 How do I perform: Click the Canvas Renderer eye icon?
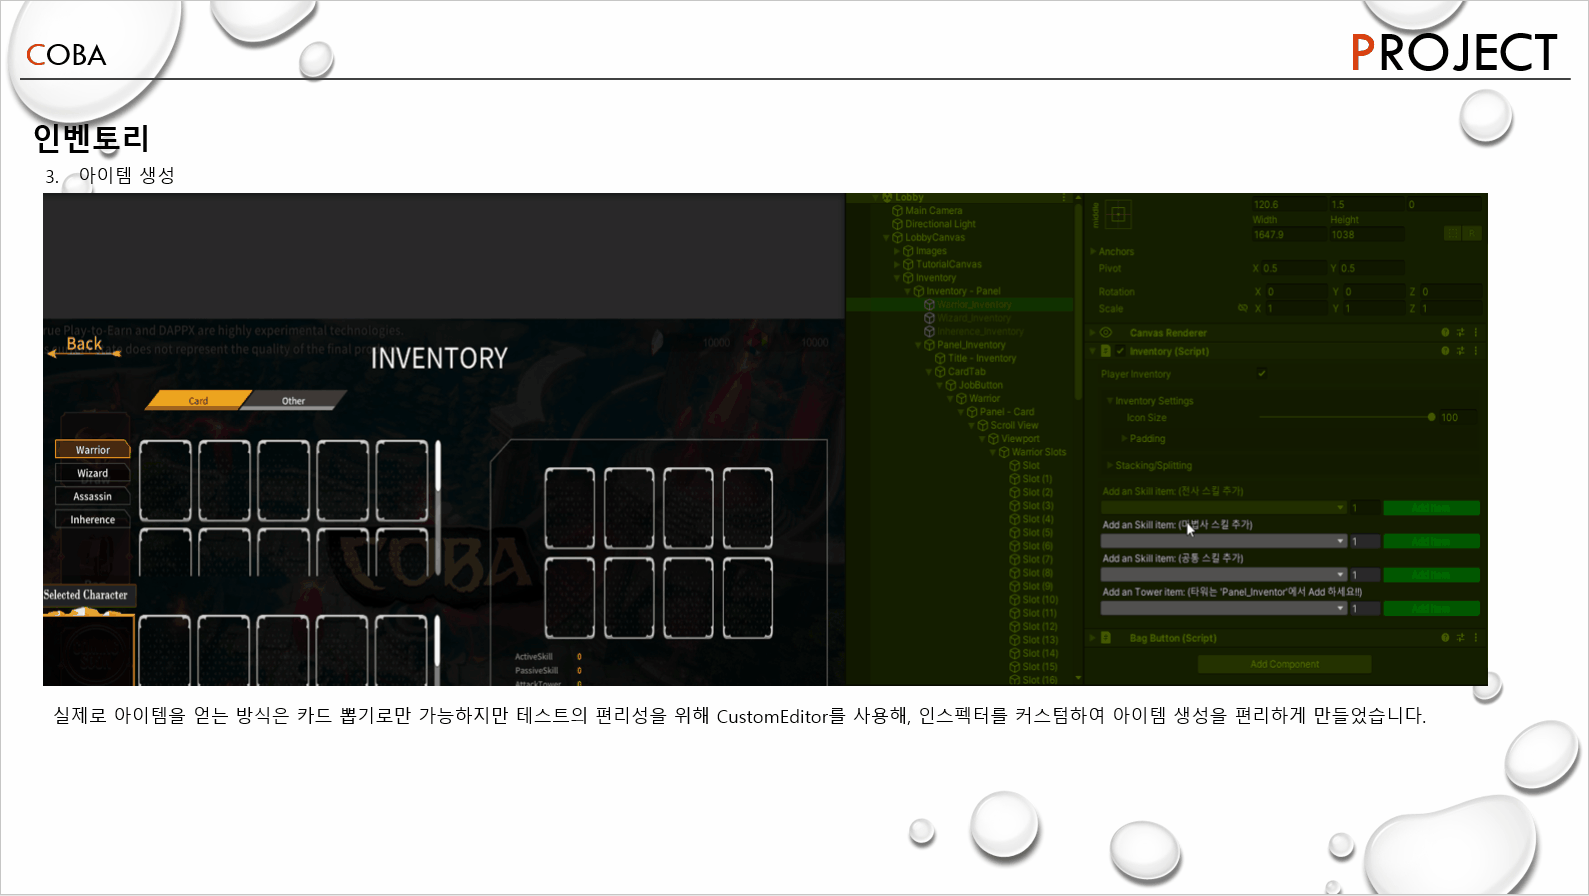1106,333
